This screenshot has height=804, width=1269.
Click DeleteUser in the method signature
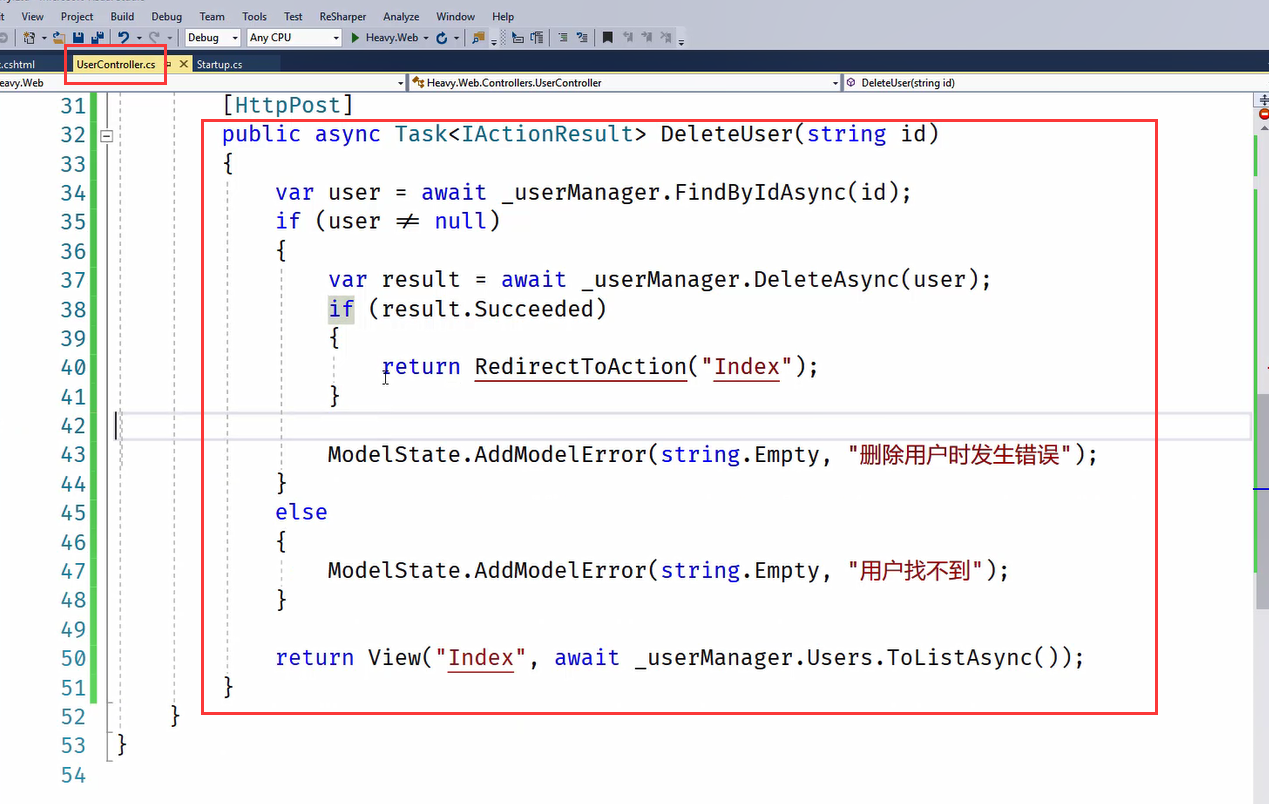click(727, 134)
